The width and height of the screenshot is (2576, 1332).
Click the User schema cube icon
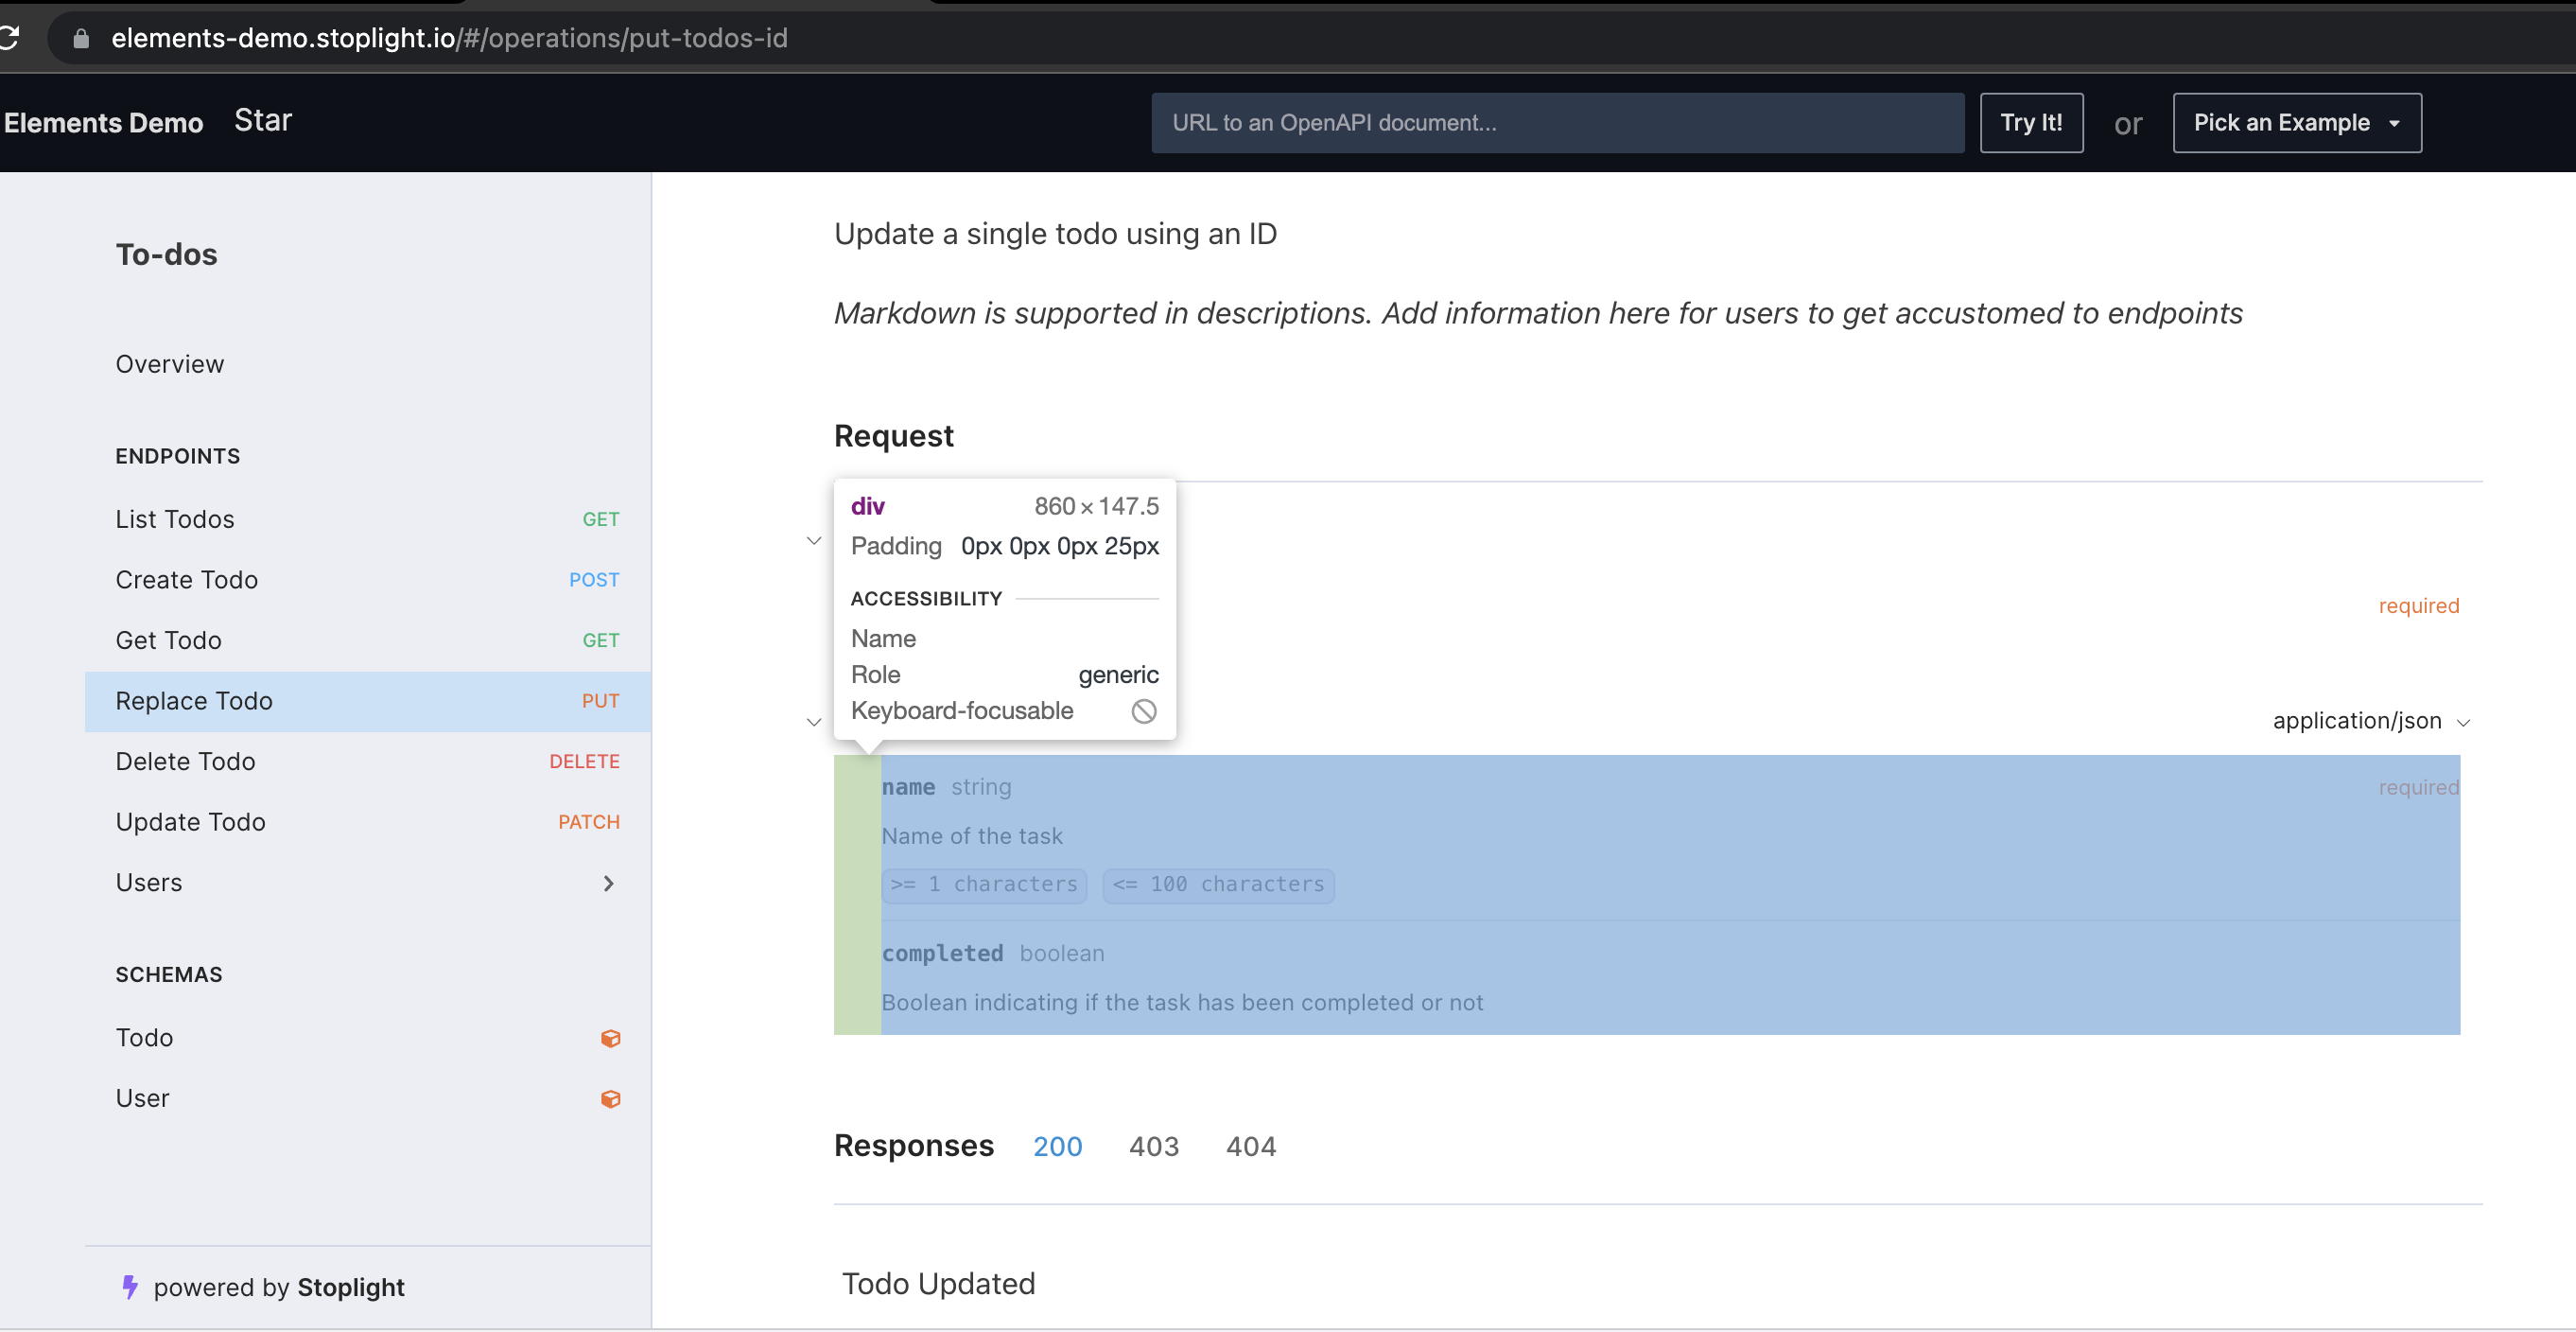point(610,1099)
